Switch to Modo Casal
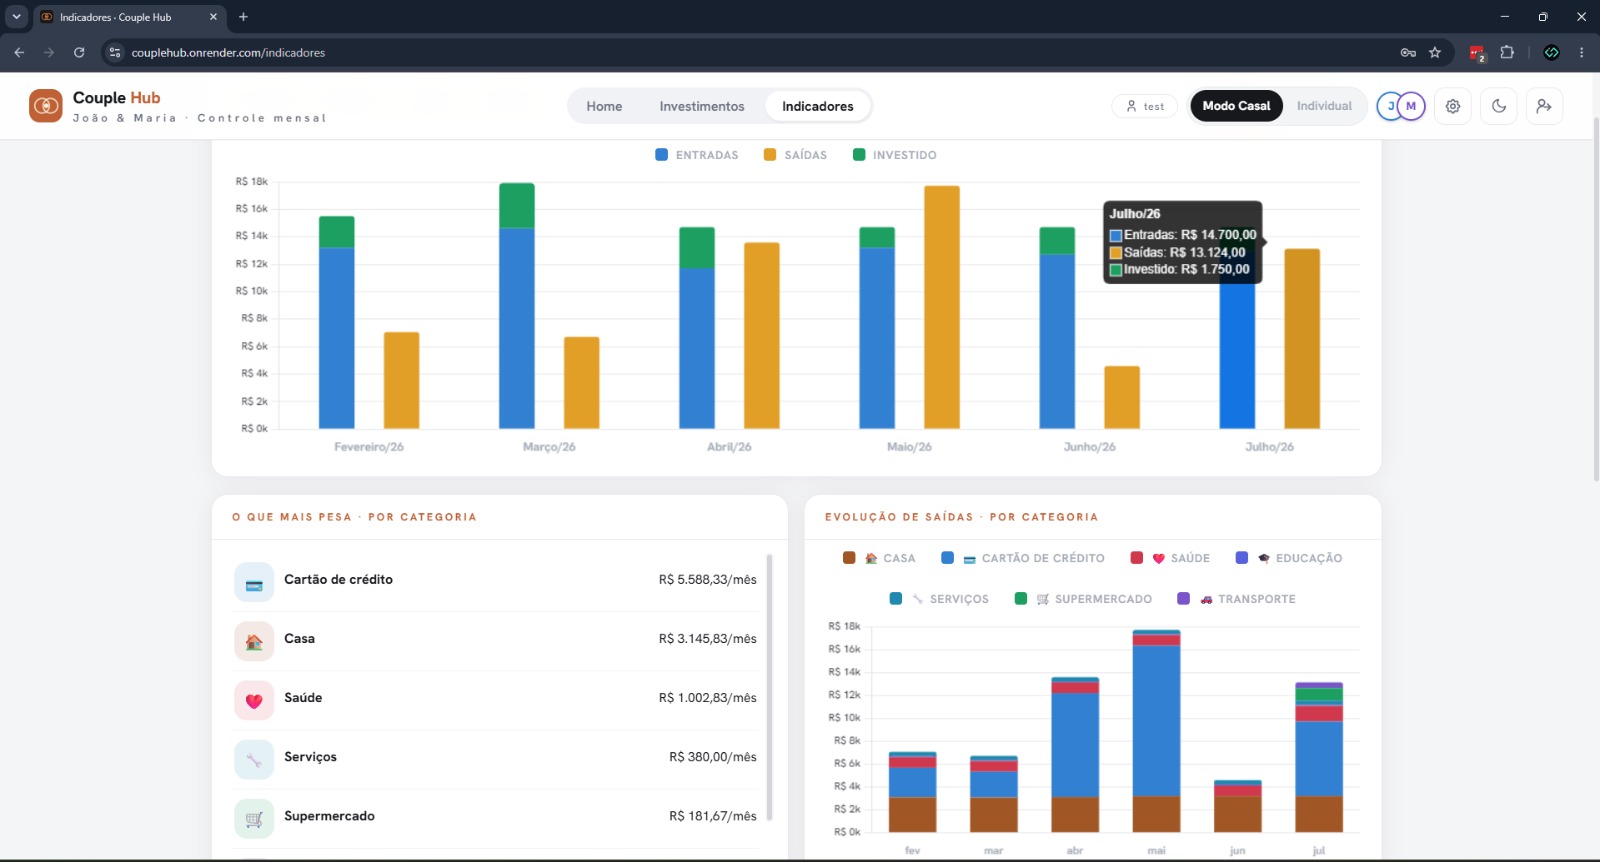 (1236, 106)
